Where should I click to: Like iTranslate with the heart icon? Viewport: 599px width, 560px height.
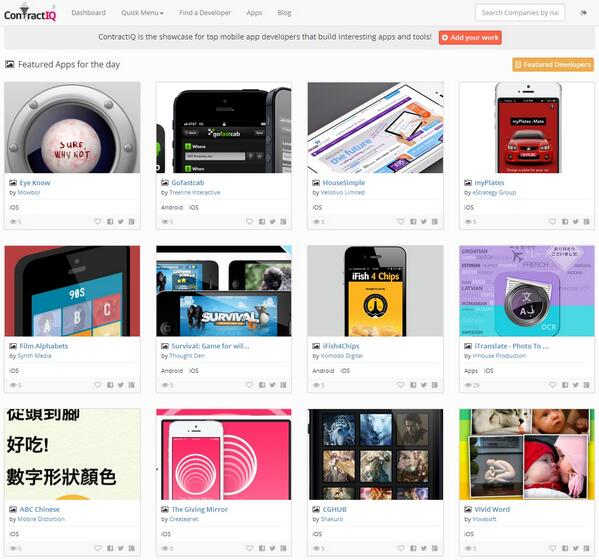[552, 385]
